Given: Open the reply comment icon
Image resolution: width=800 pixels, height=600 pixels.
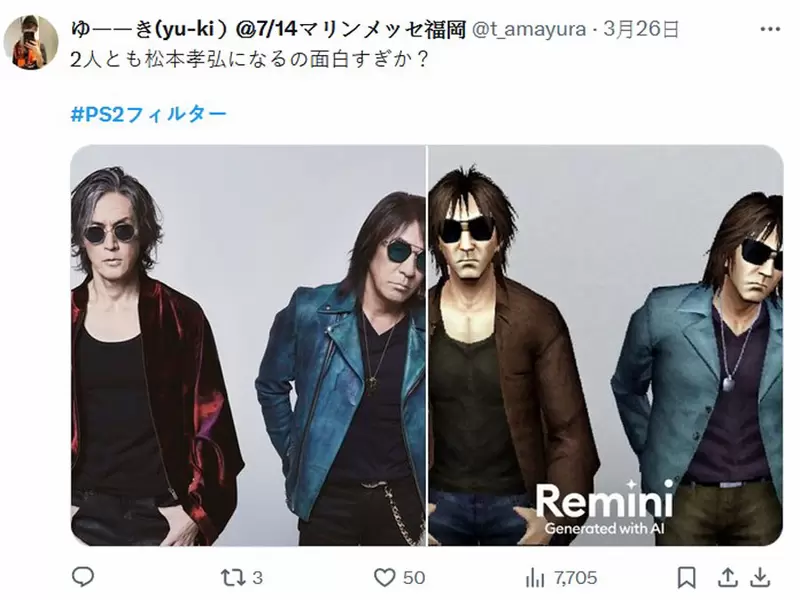Looking at the screenshot, I should click(x=83, y=577).
